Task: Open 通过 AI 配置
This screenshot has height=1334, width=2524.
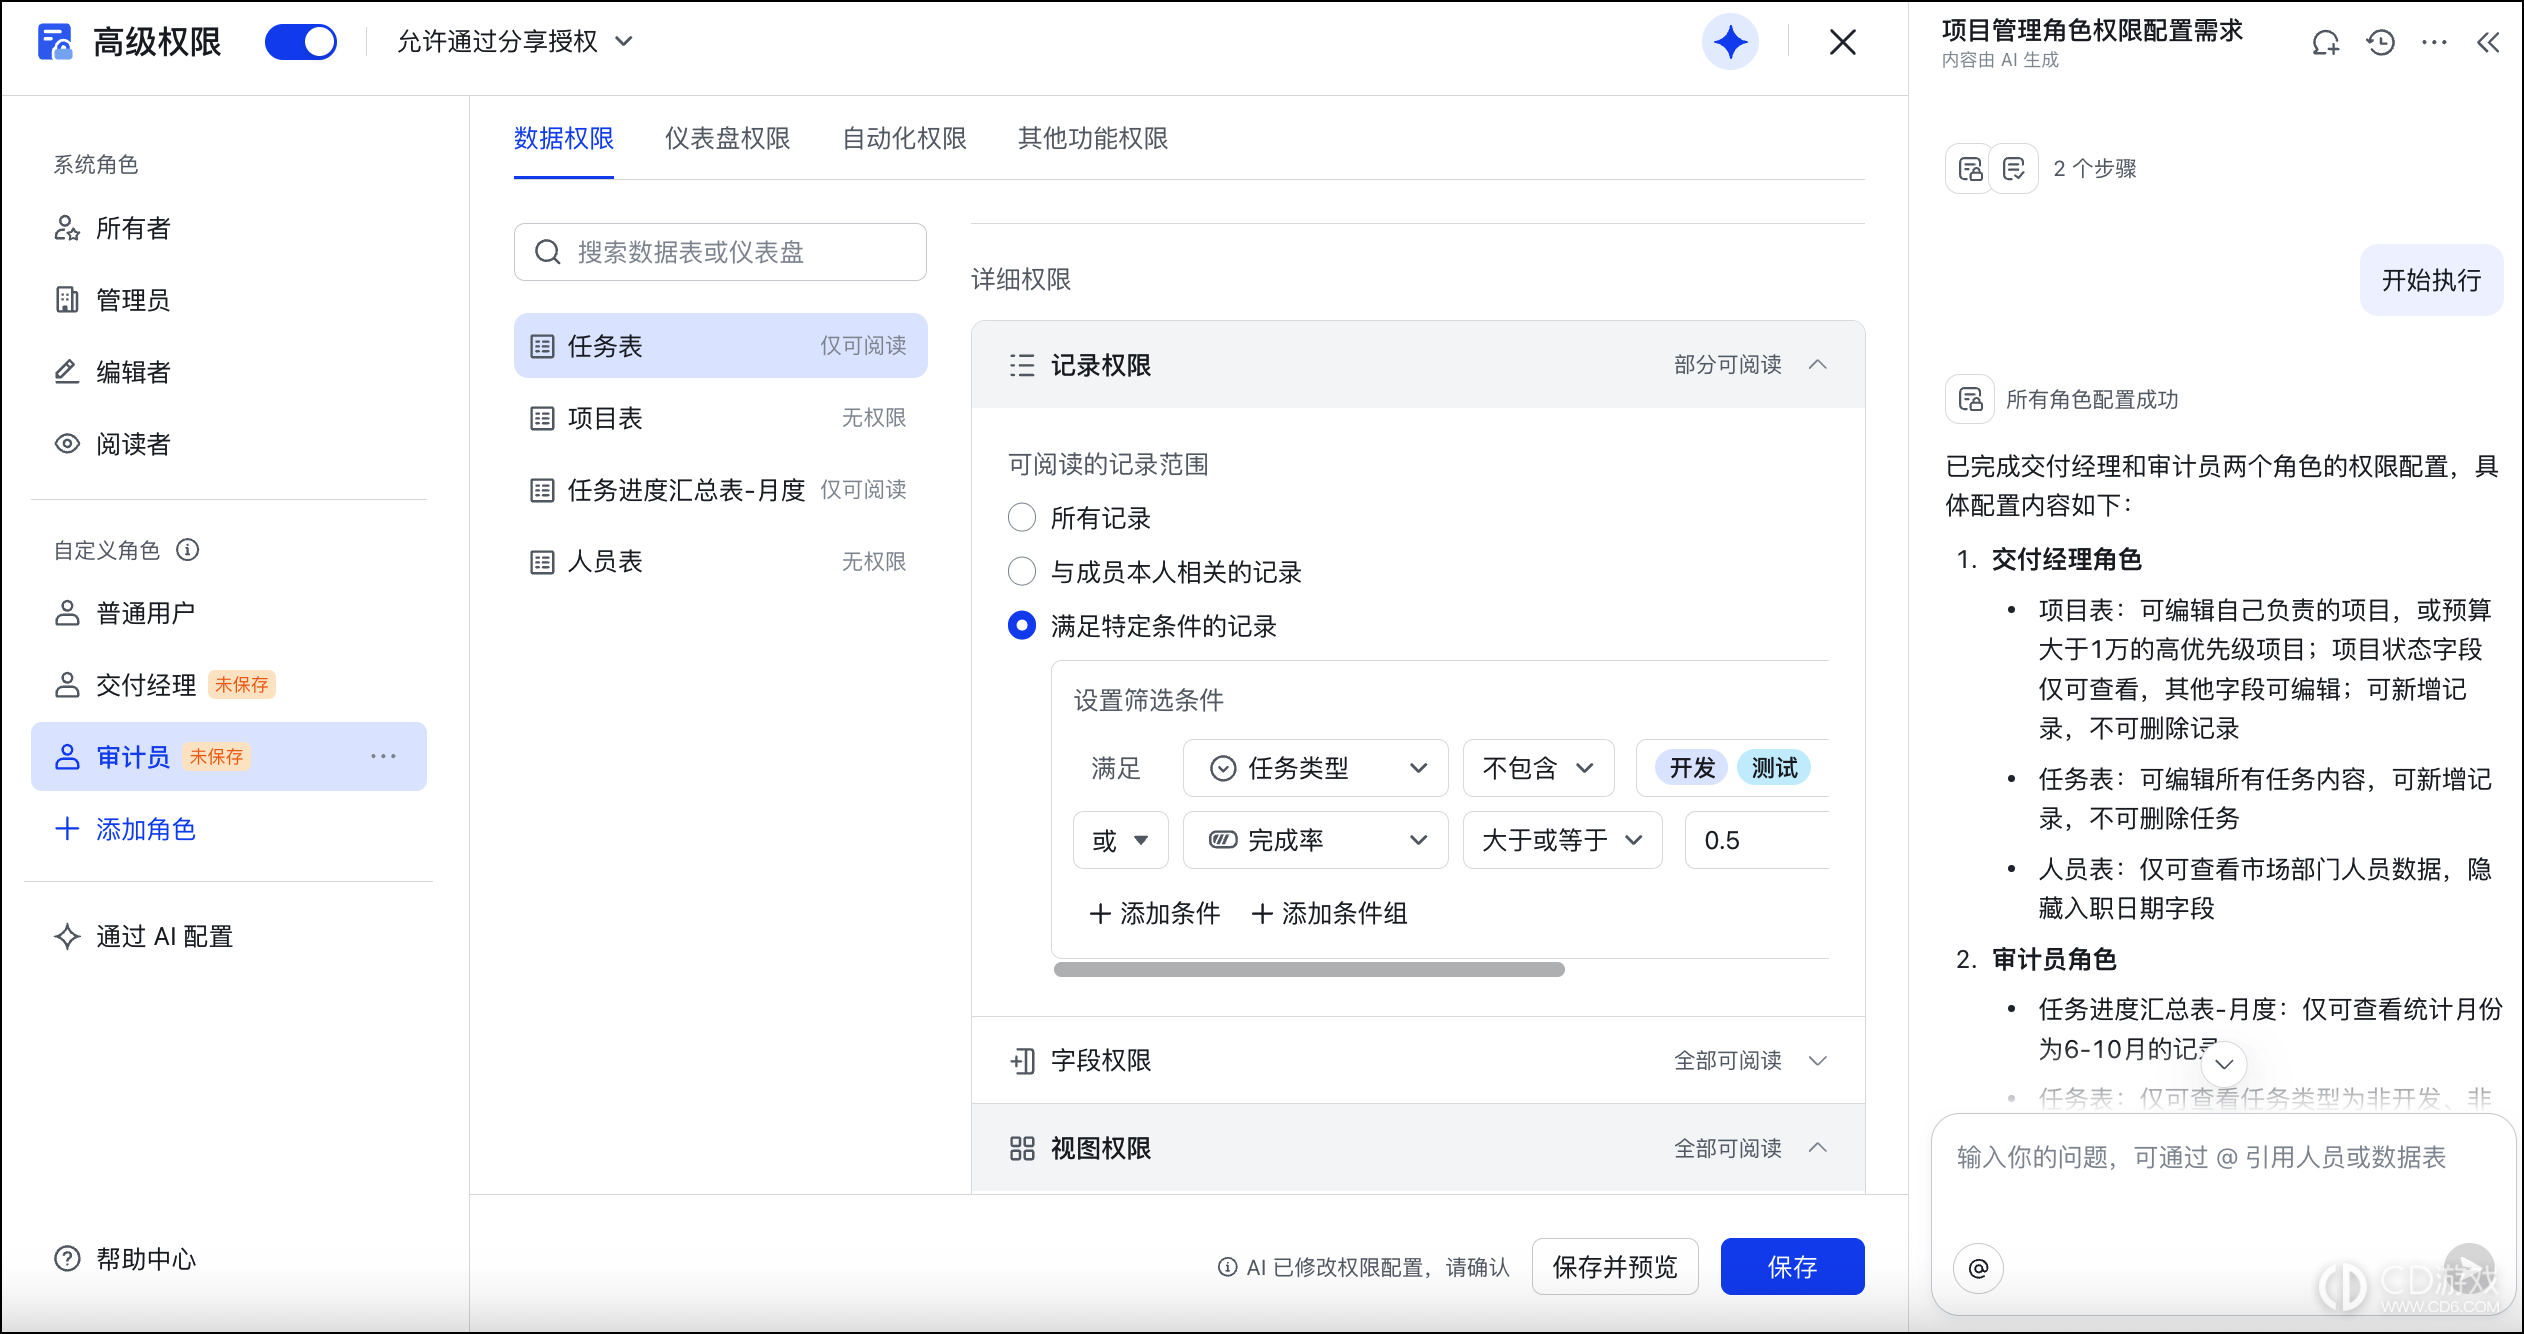Action: click(144, 937)
